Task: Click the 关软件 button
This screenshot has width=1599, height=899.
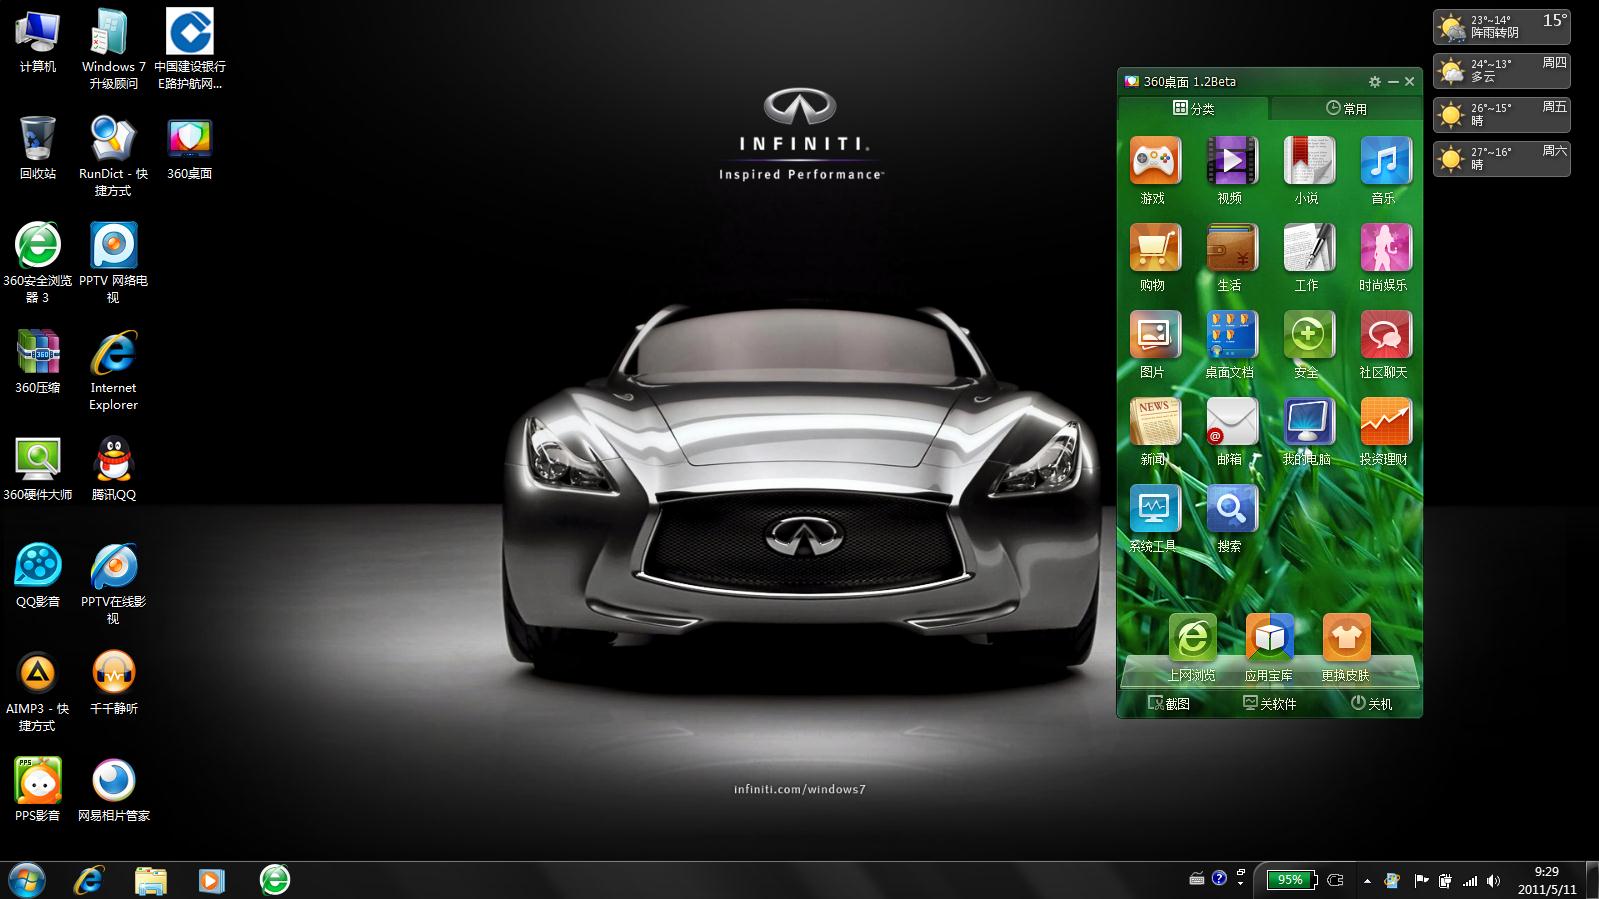Action: click(x=1269, y=704)
